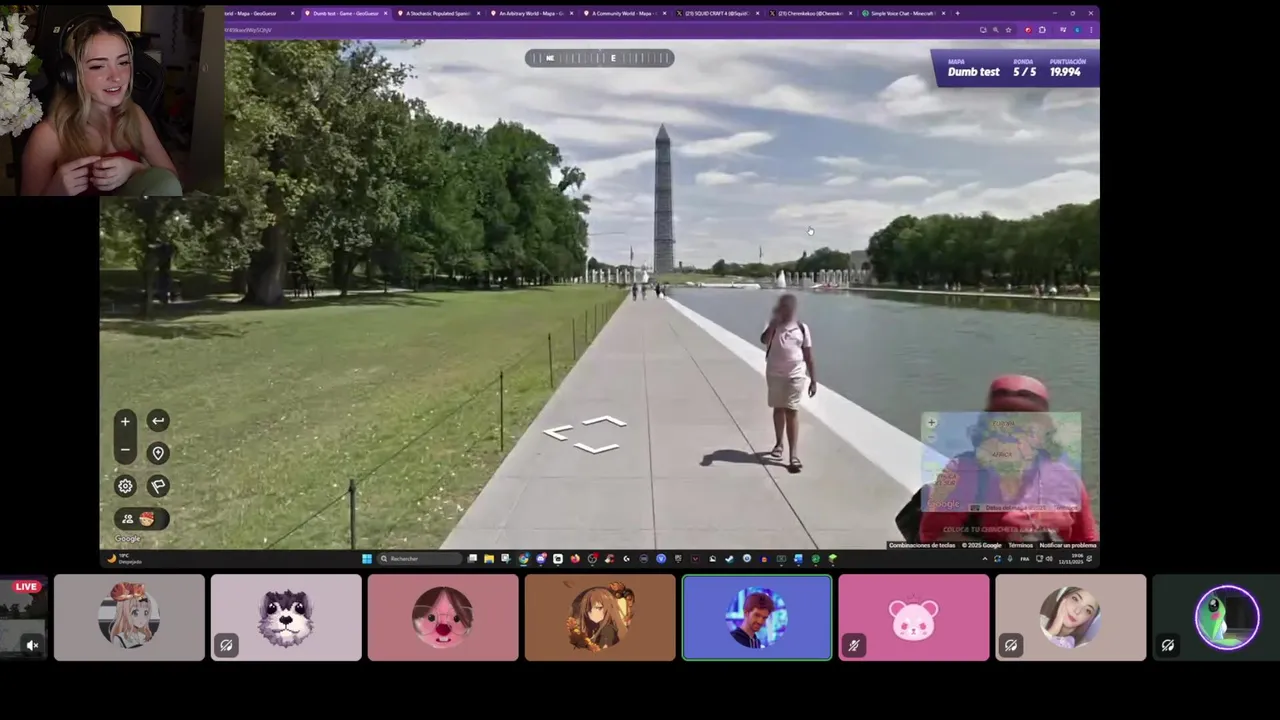This screenshot has height=720, width=1280.
Task: Switch to An Arbitrary World tab
Action: [x=533, y=13]
